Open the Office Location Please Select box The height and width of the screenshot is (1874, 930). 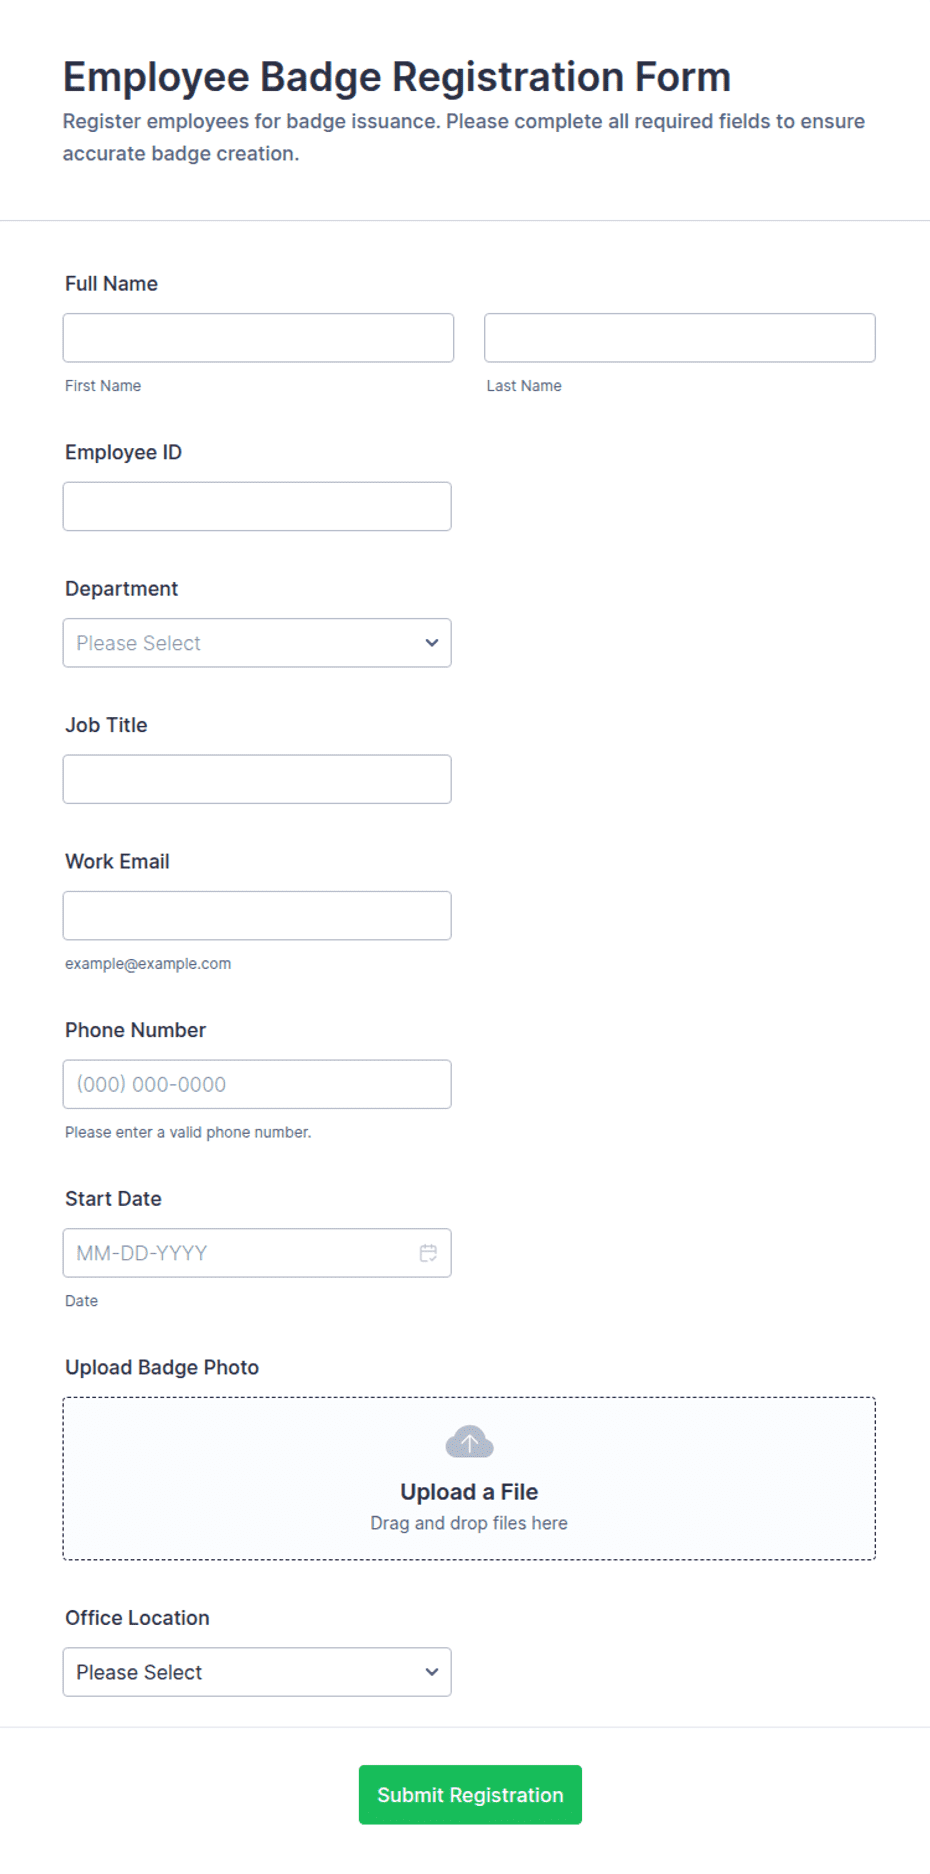click(x=257, y=1672)
